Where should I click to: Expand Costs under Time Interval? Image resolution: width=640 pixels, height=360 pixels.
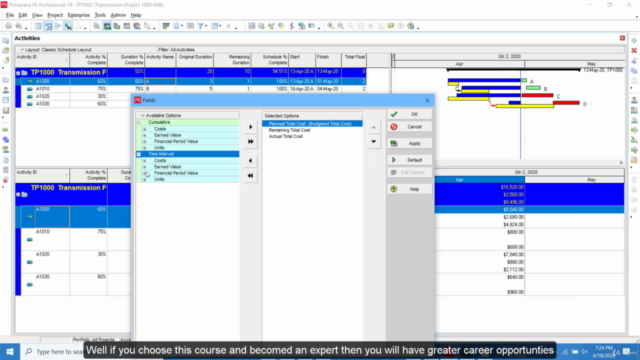pos(144,161)
